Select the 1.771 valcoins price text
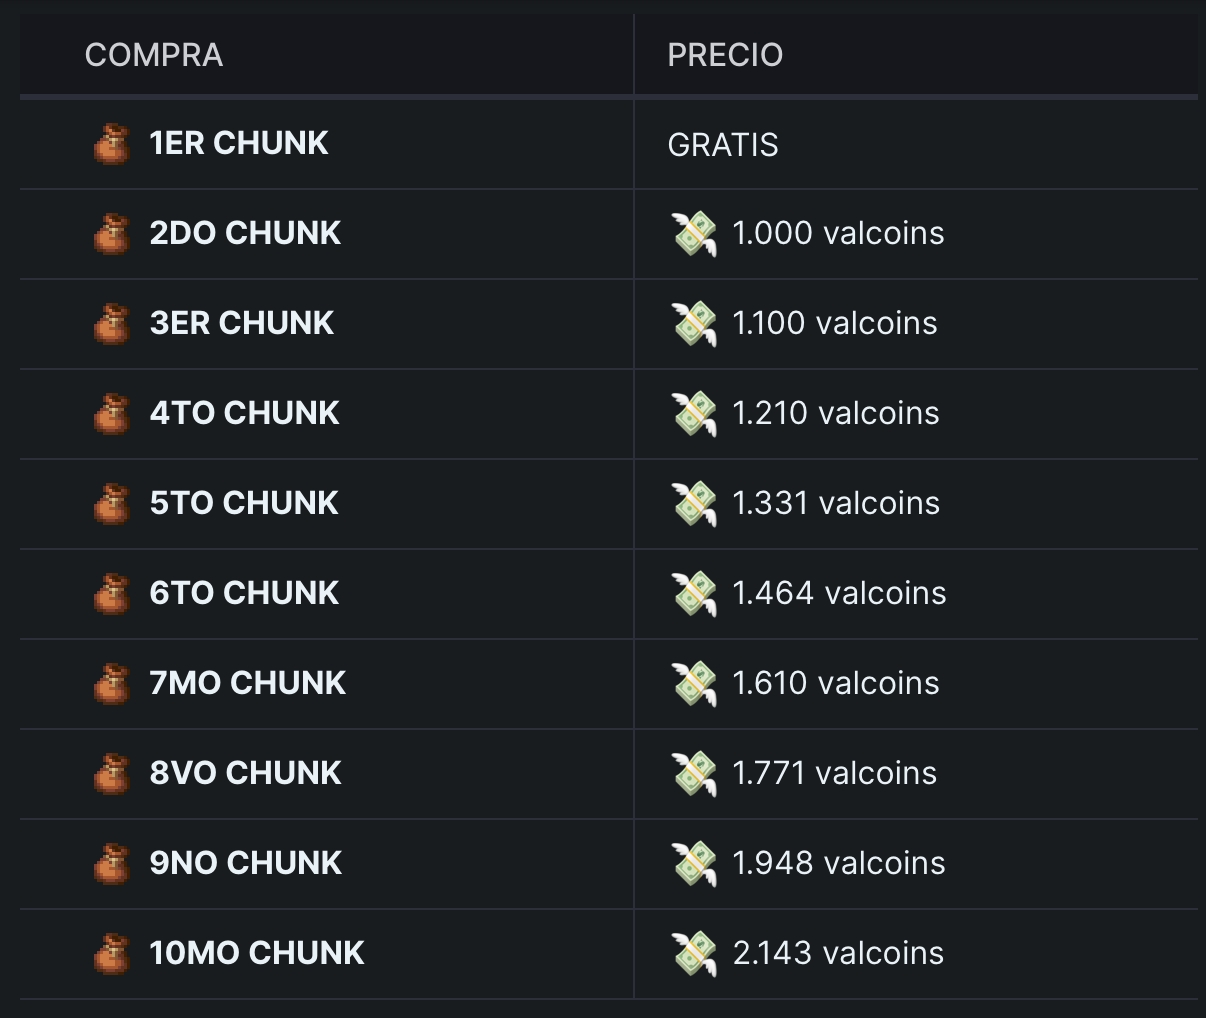The width and height of the screenshot is (1206, 1018). point(835,773)
